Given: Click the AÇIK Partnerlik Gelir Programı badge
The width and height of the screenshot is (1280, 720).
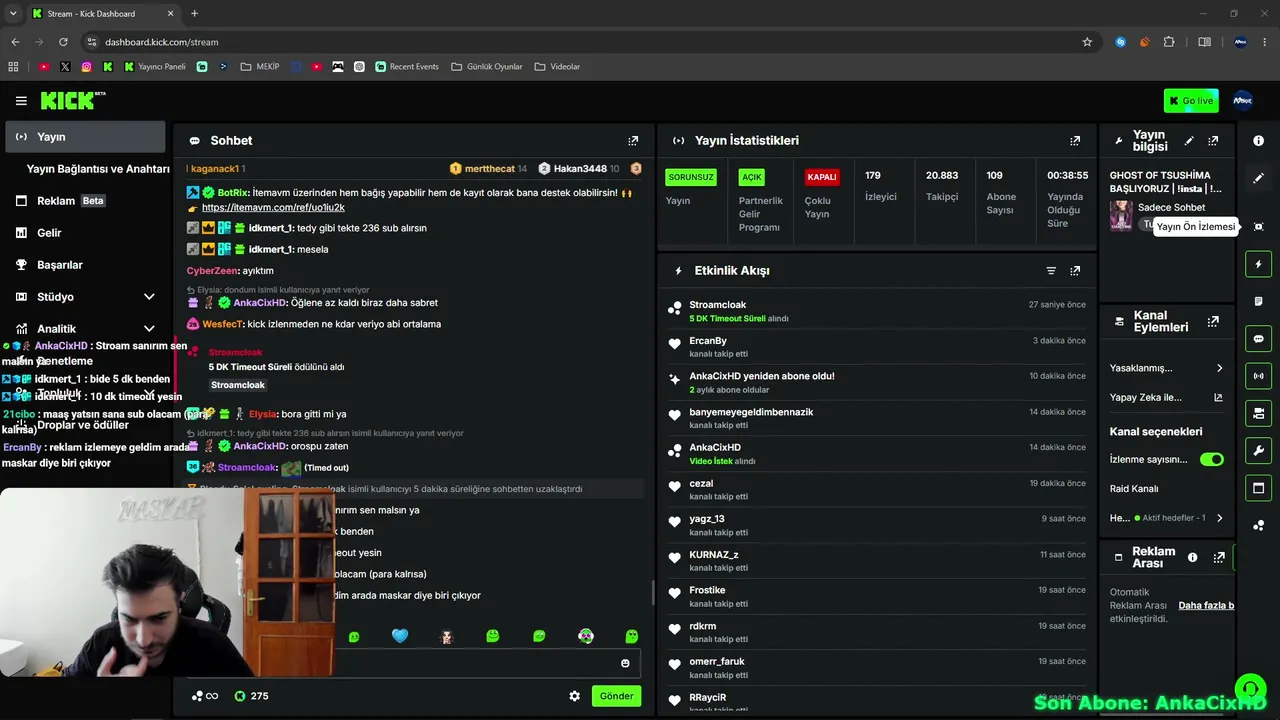Looking at the screenshot, I should 751,177.
